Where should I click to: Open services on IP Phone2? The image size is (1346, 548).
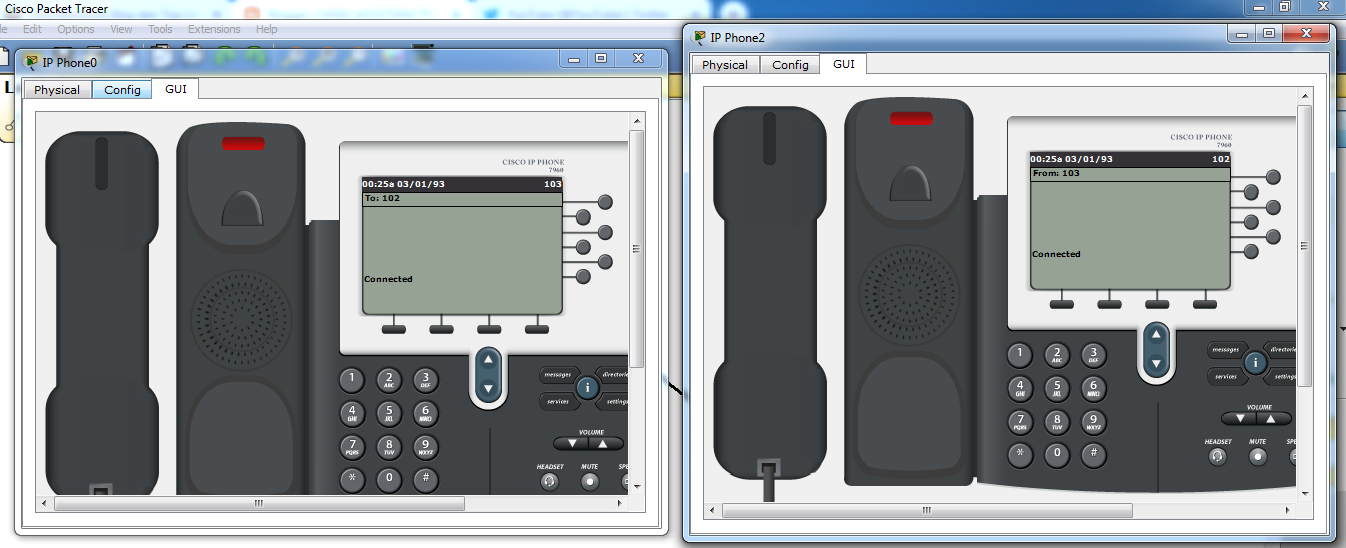[1225, 377]
